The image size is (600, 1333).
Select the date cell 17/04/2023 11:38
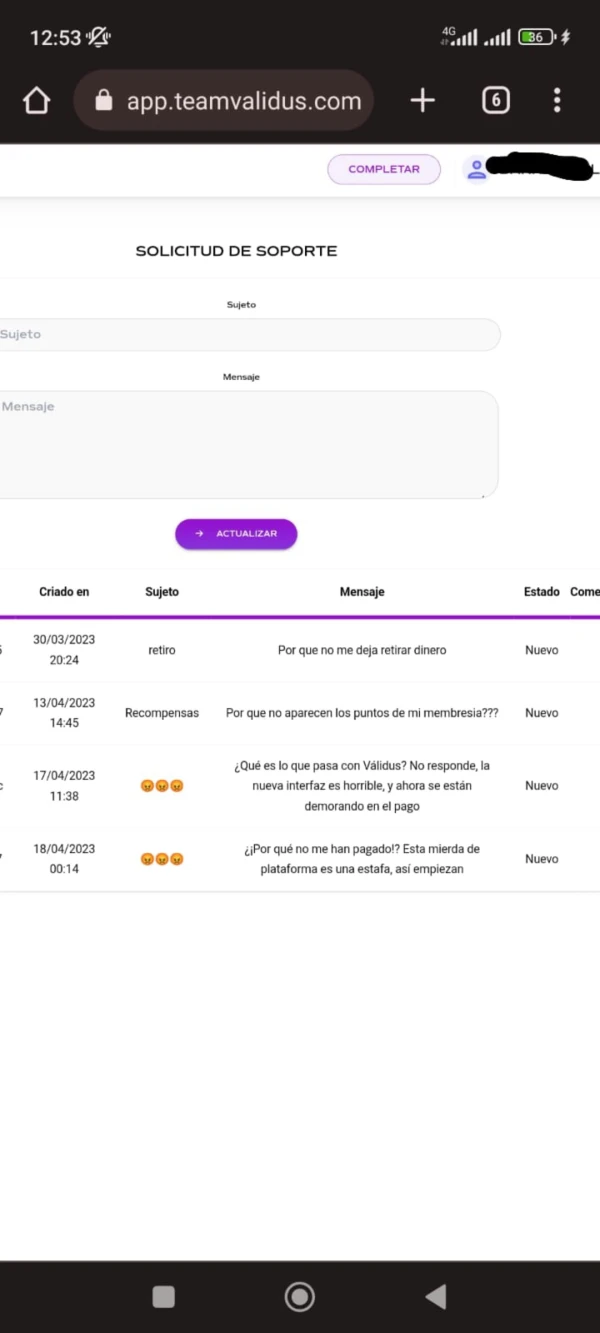[x=64, y=786]
